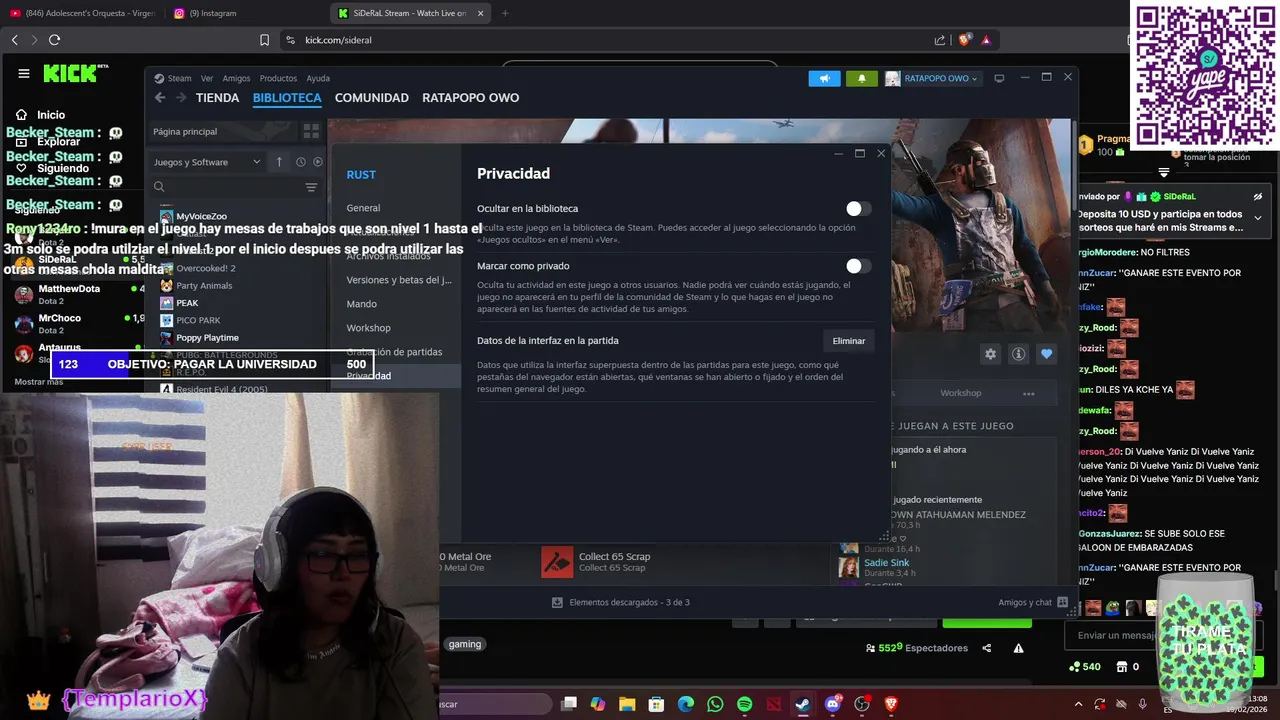Open the RATAPOPO OWO account dropdown
1280x720 pixels.
(931, 78)
